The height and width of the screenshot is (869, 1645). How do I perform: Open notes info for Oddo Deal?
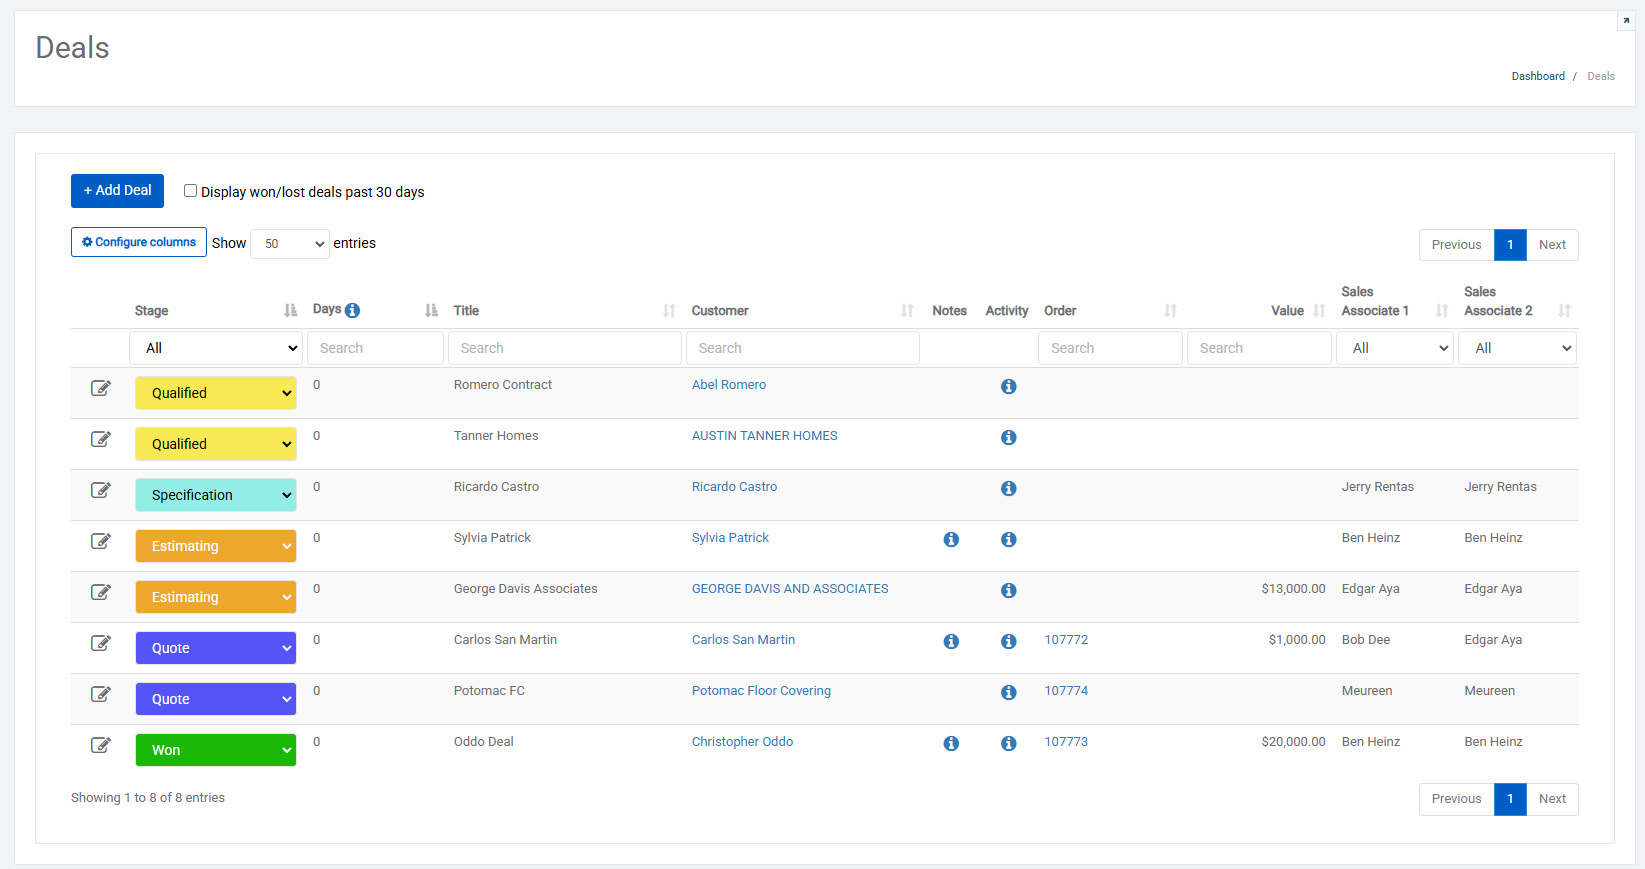[x=951, y=743]
